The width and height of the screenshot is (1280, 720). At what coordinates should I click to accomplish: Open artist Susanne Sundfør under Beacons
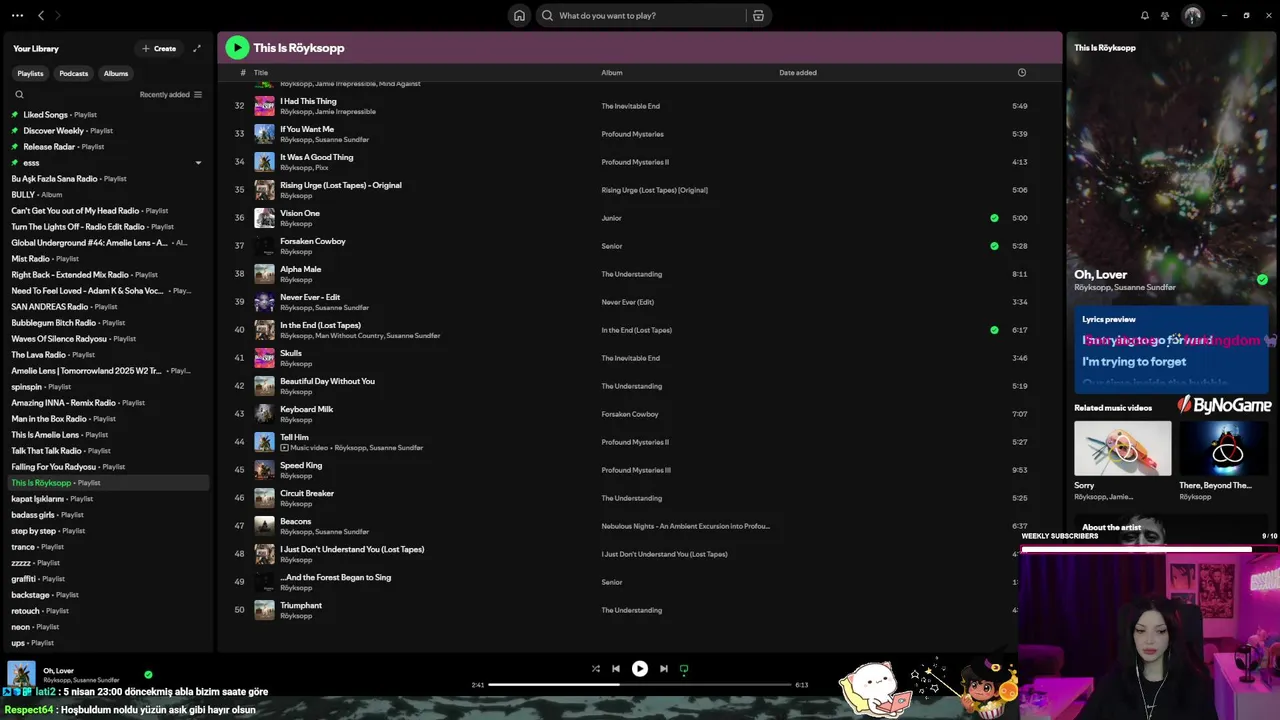point(342,532)
